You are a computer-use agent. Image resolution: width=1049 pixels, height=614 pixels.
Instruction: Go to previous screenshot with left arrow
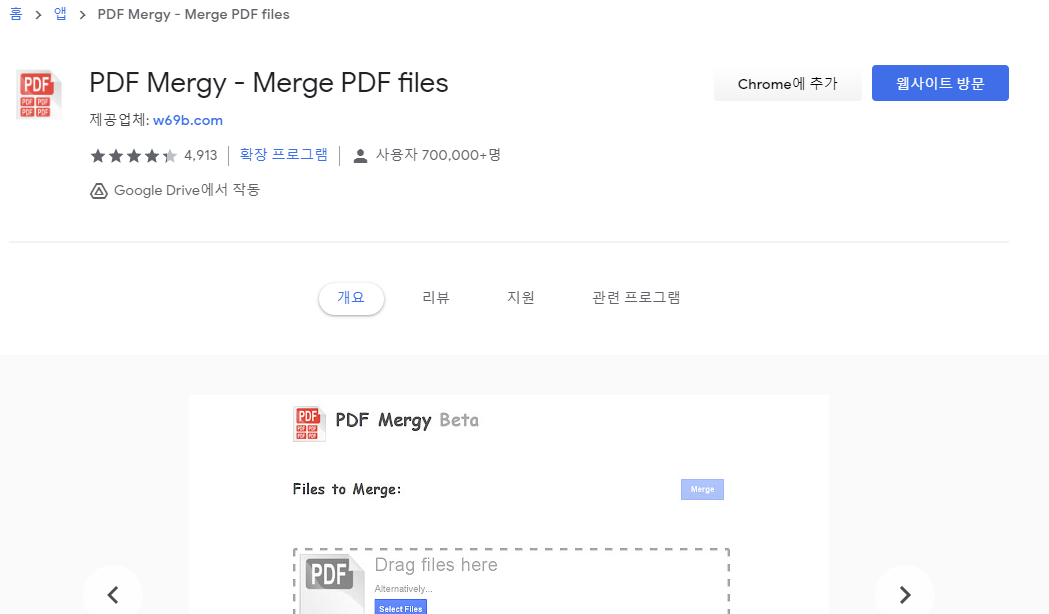coord(113,594)
